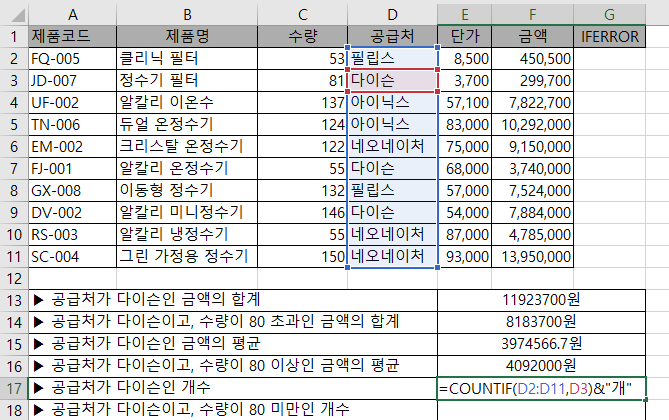Select column C header
This screenshot has width=669, height=420.
click(303, 15)
